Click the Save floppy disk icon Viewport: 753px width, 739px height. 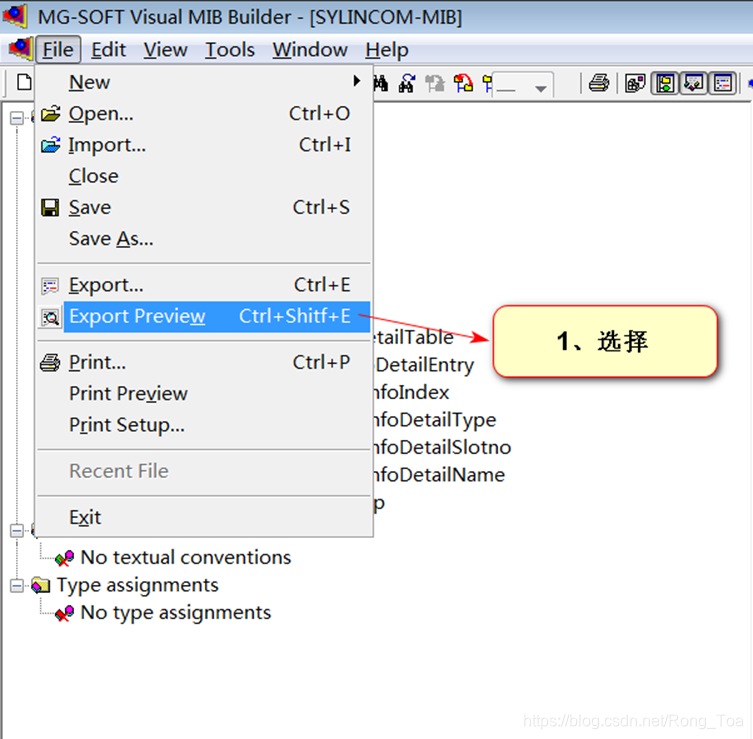point(50,207)
